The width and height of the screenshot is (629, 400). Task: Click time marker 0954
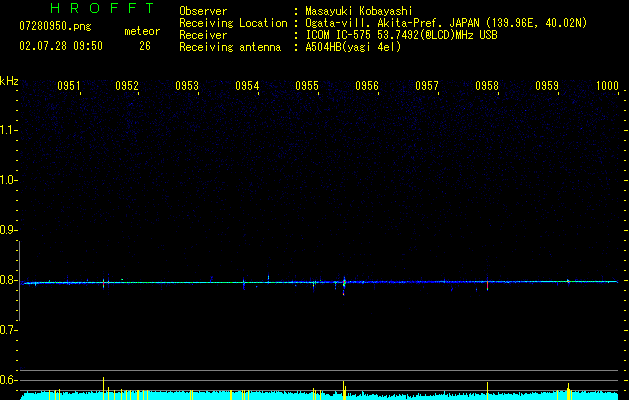pyautogui.click(x=247, y=86)
